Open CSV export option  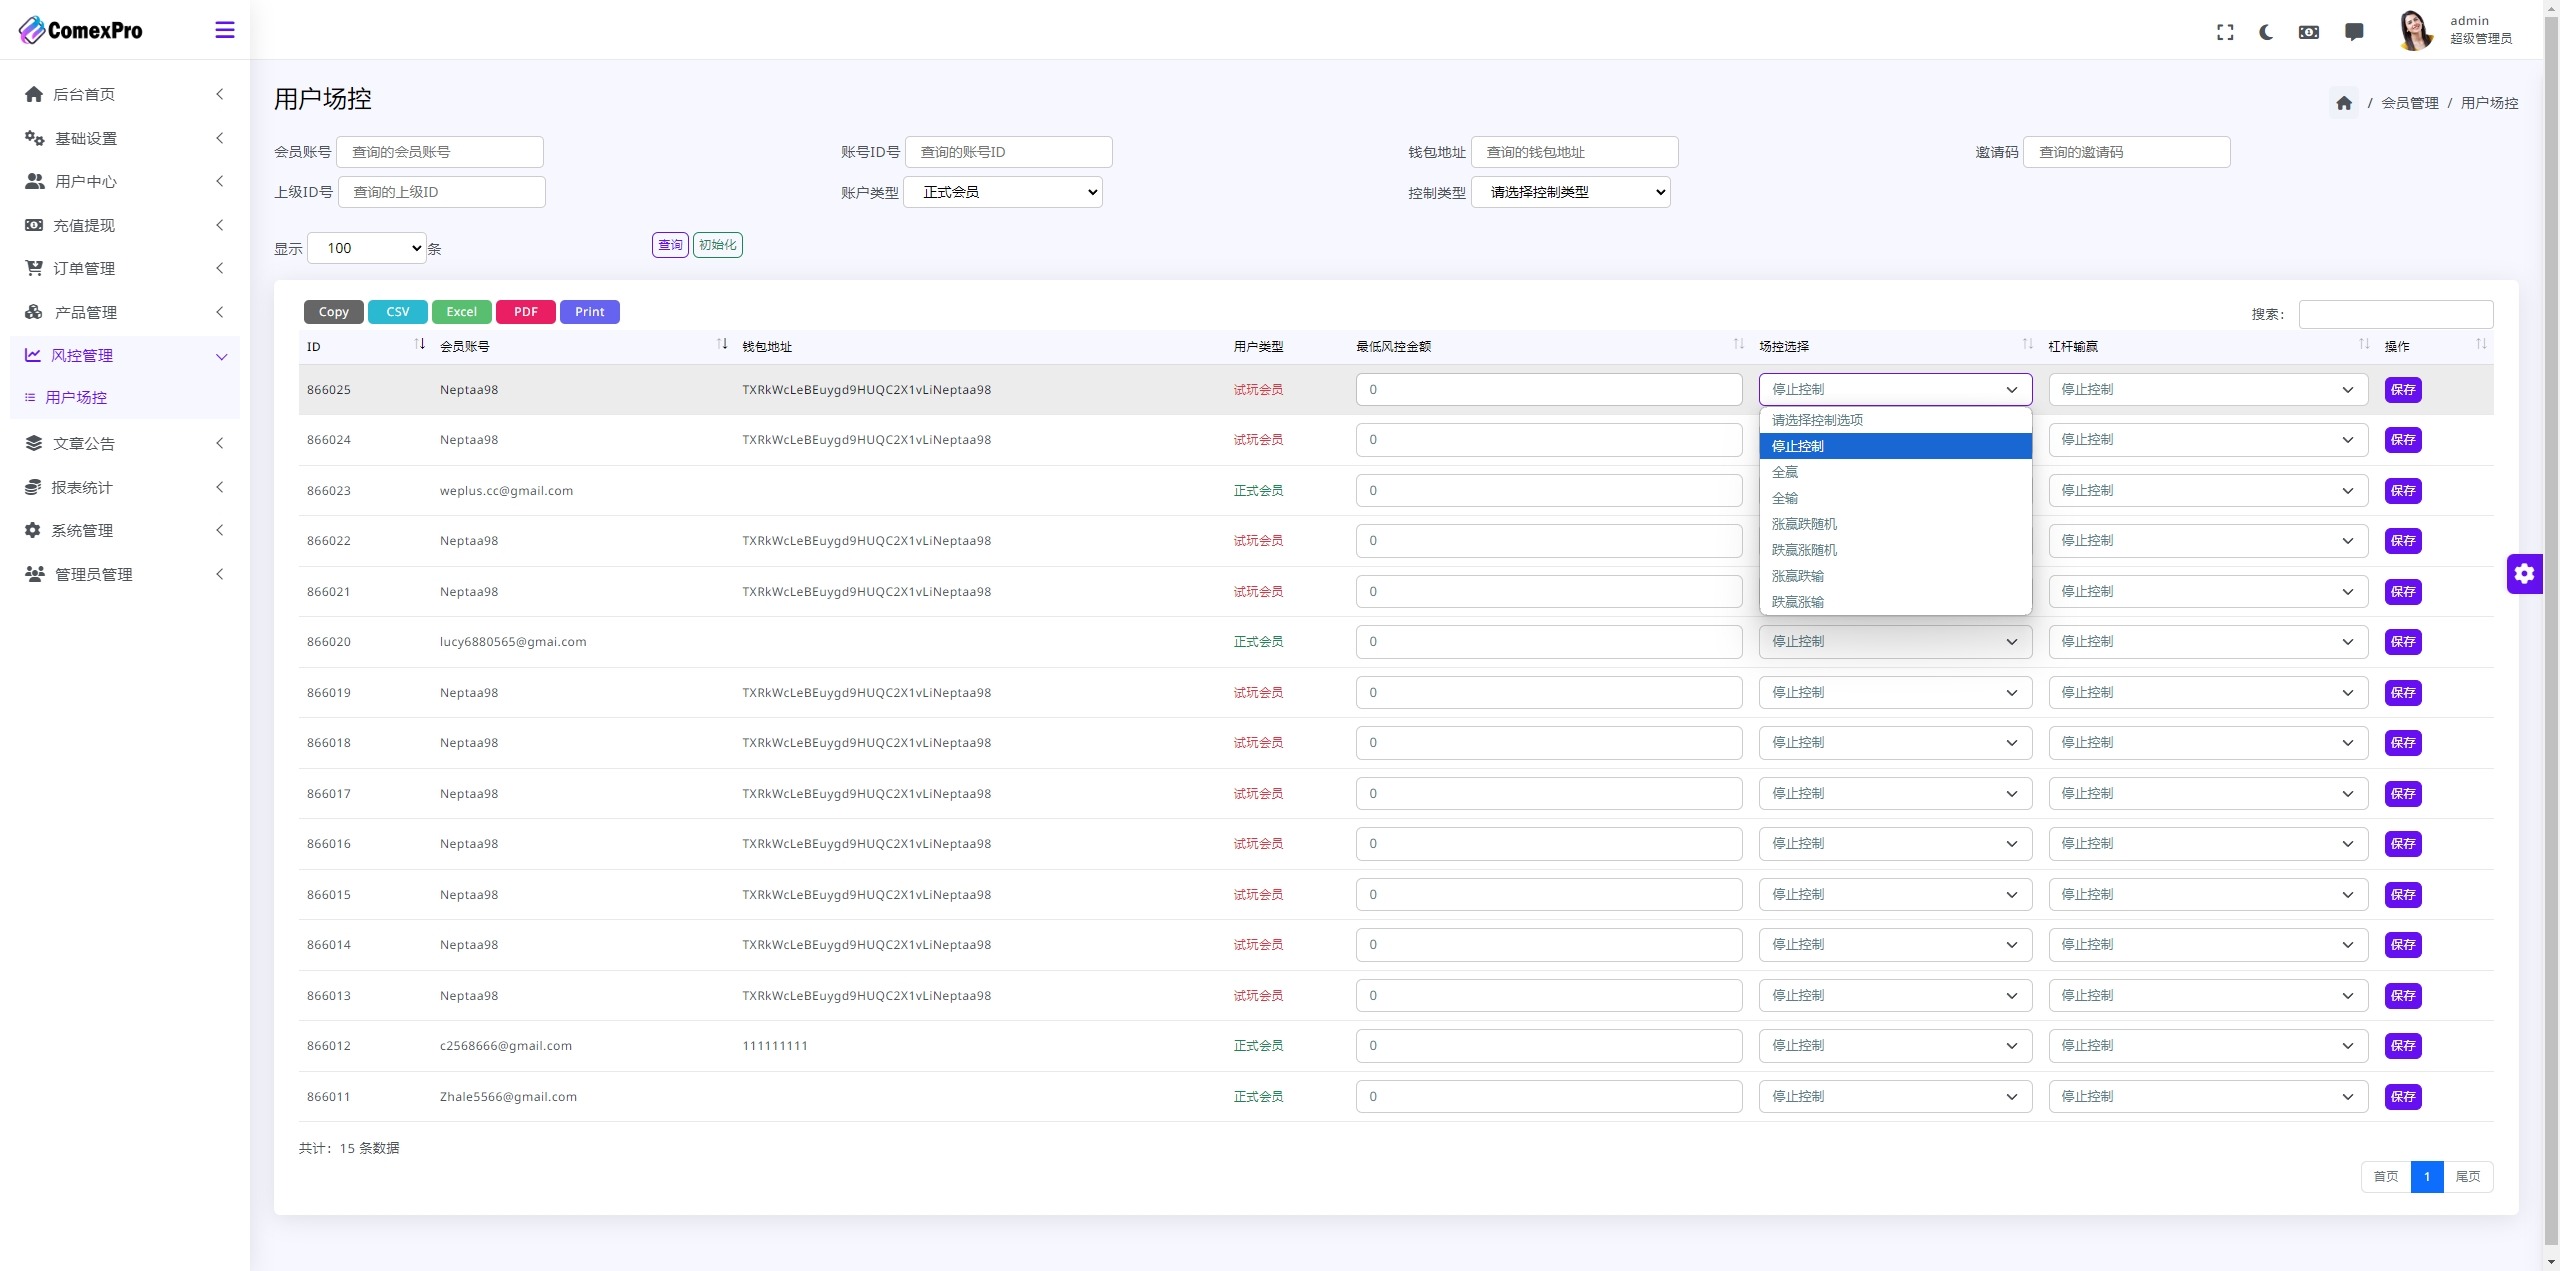coord(398,310)
